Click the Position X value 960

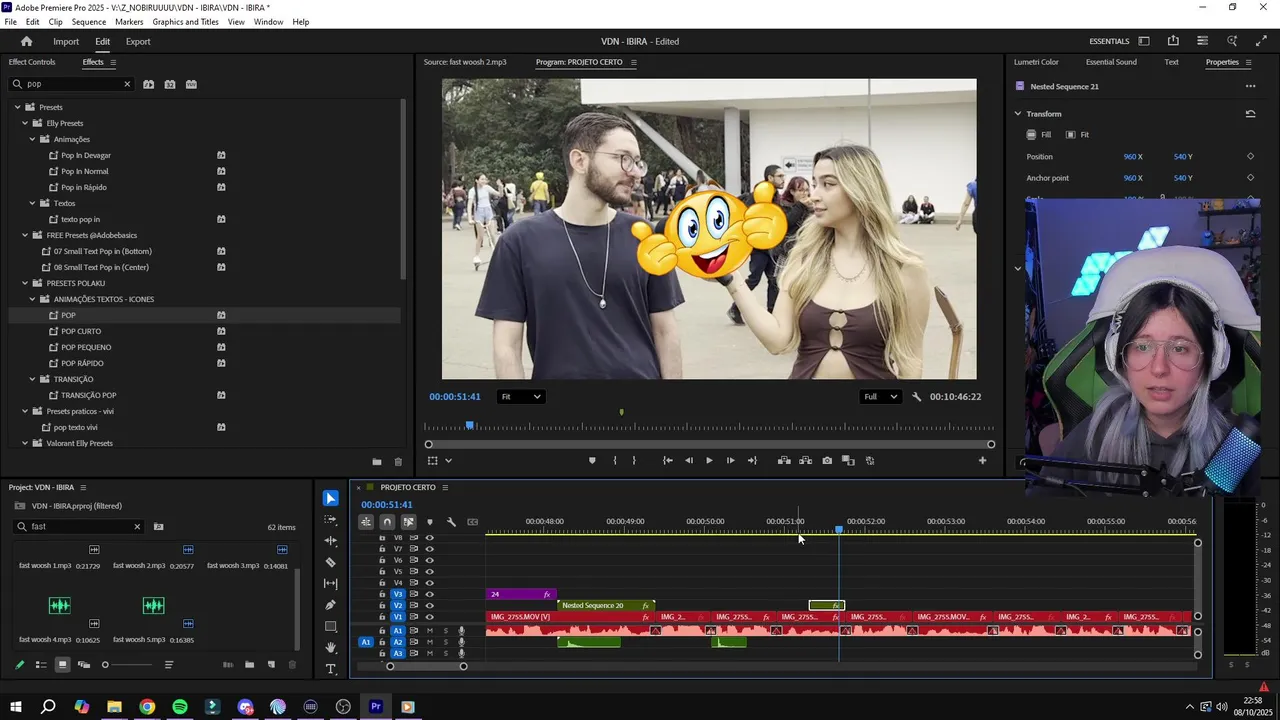(x=1129, y=157)
